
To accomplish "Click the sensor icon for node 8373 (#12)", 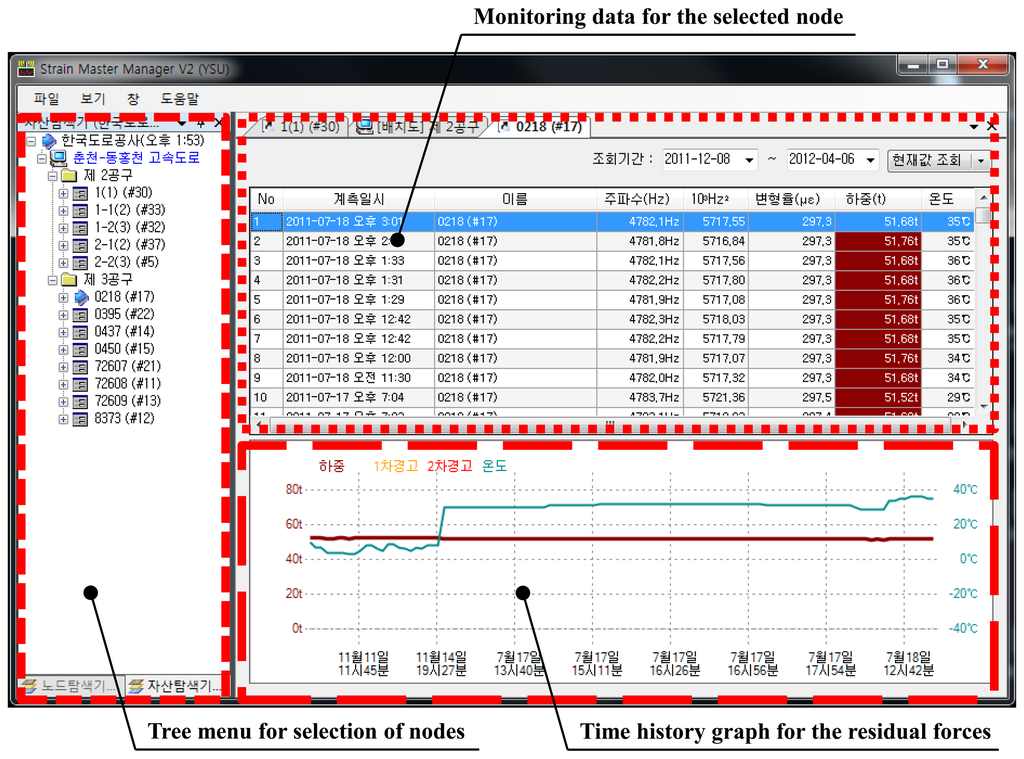I will point(80,419).
